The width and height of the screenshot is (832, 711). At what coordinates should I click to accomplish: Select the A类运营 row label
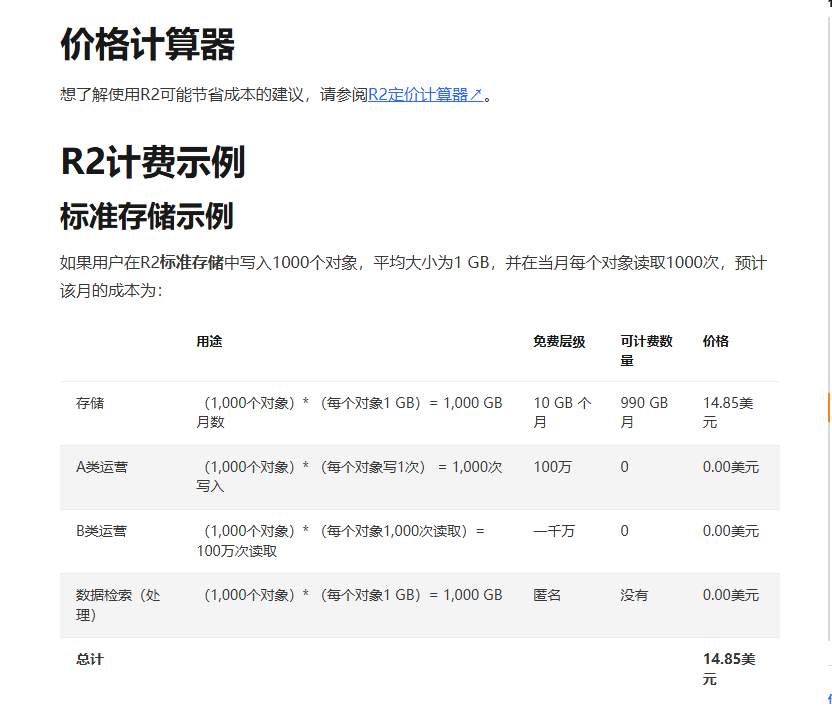tap(102, 467)
